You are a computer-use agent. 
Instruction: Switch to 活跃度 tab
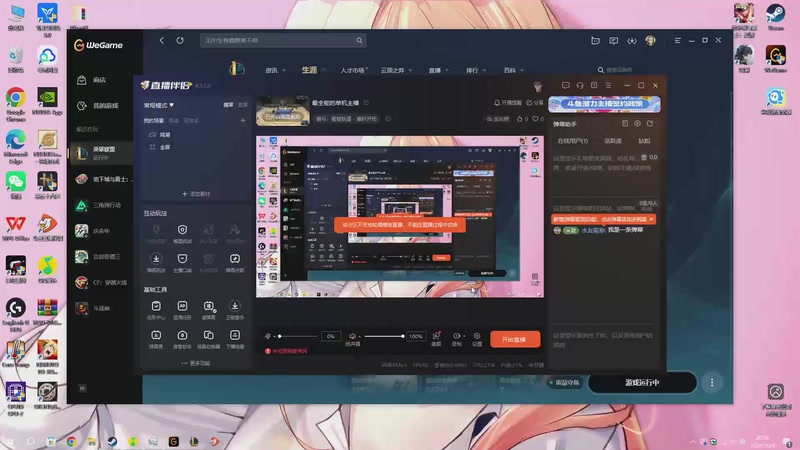tap(613, 141)
